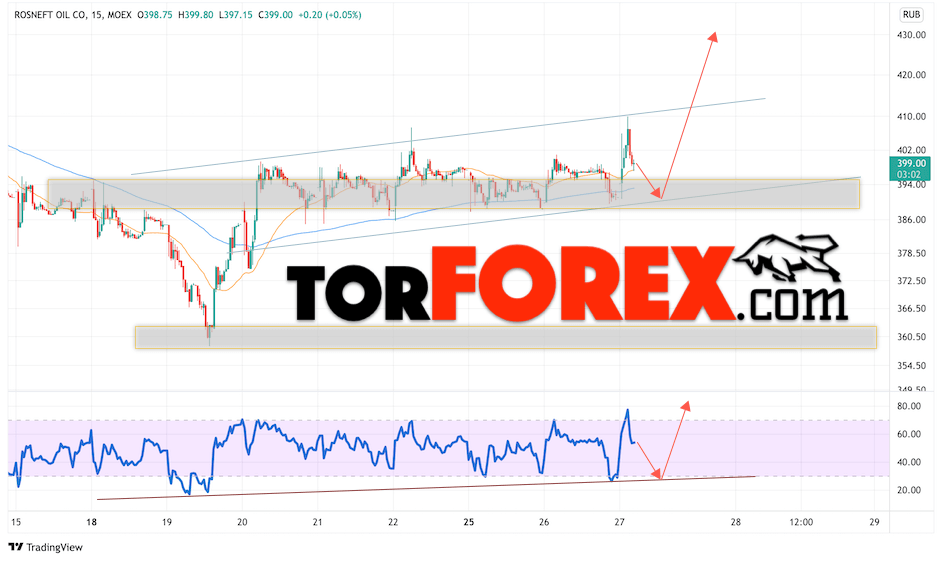The height and width of the screenshot is (561, 942).
Task: Click the 420.00 price axis label
Action: click(911, 75)
